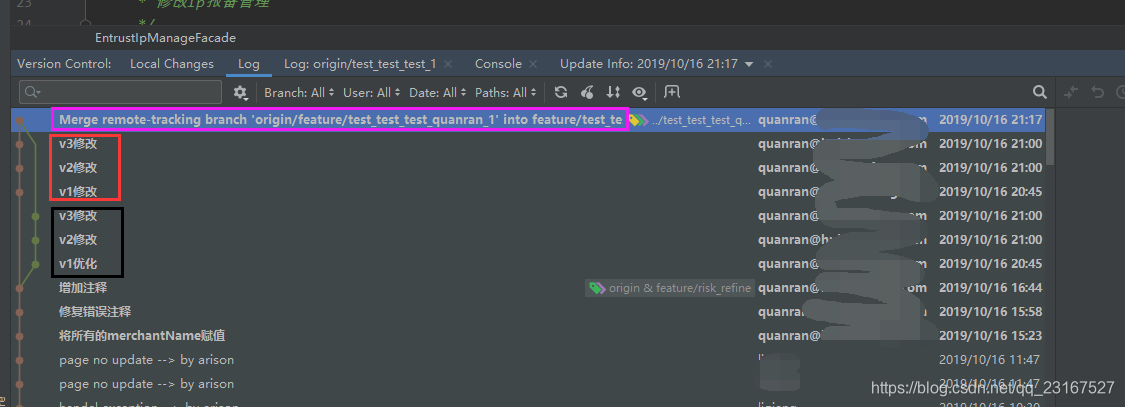
Task: Close the Update Info tab
Action: [768, 64]
